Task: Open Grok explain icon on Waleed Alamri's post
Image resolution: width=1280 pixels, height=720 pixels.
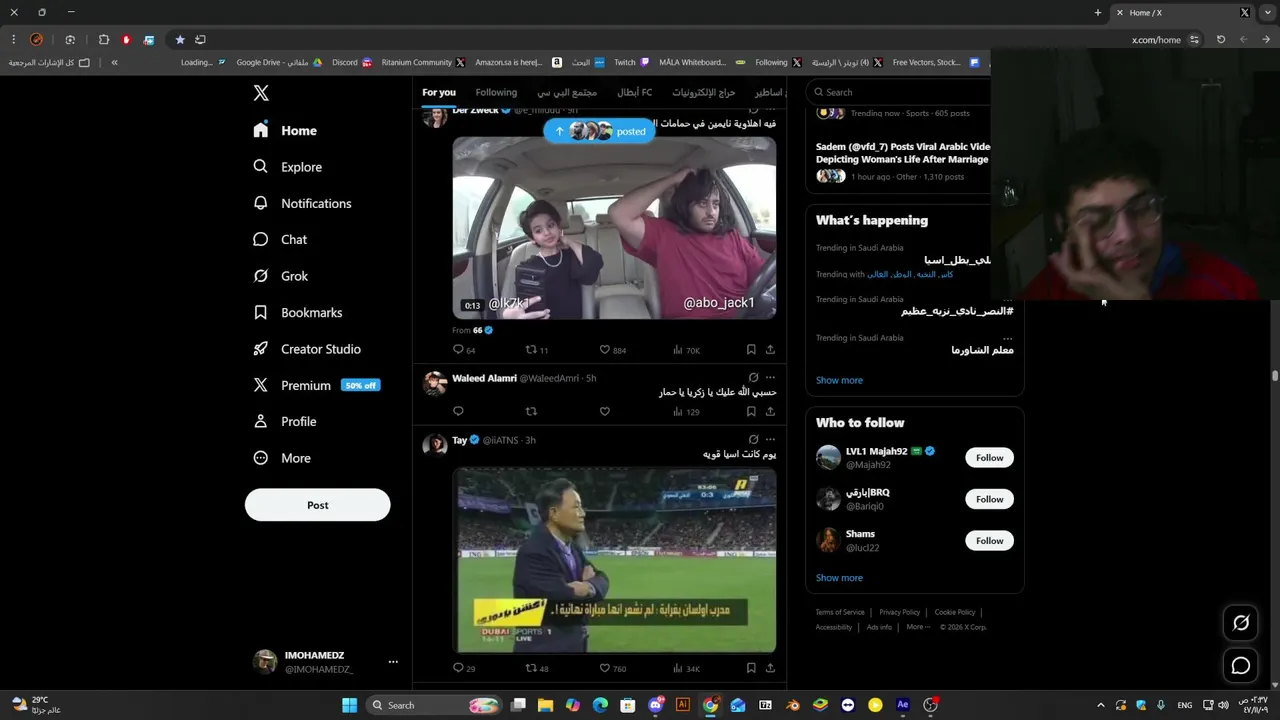Action: (x=753, y=378)
